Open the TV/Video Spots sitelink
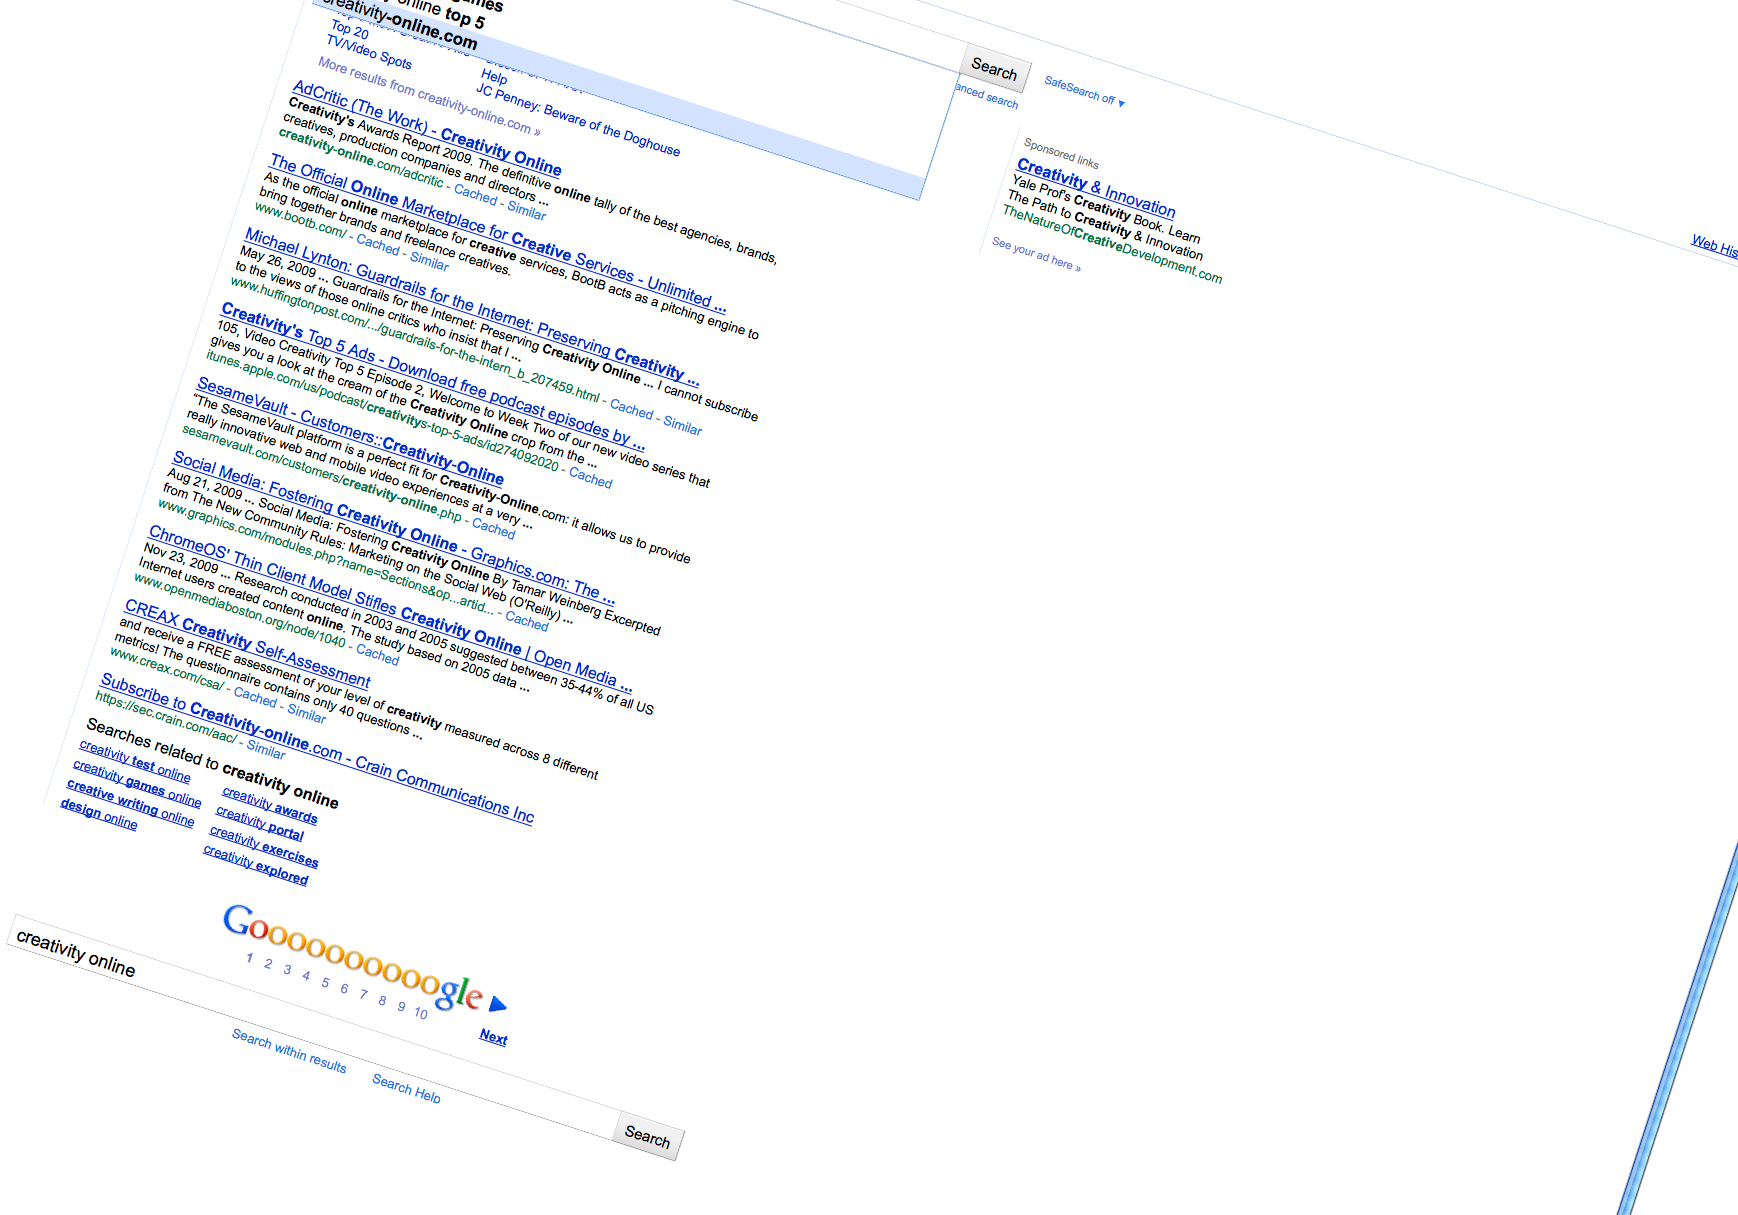Screen dimensions: 1738x1215 point(369,52)
